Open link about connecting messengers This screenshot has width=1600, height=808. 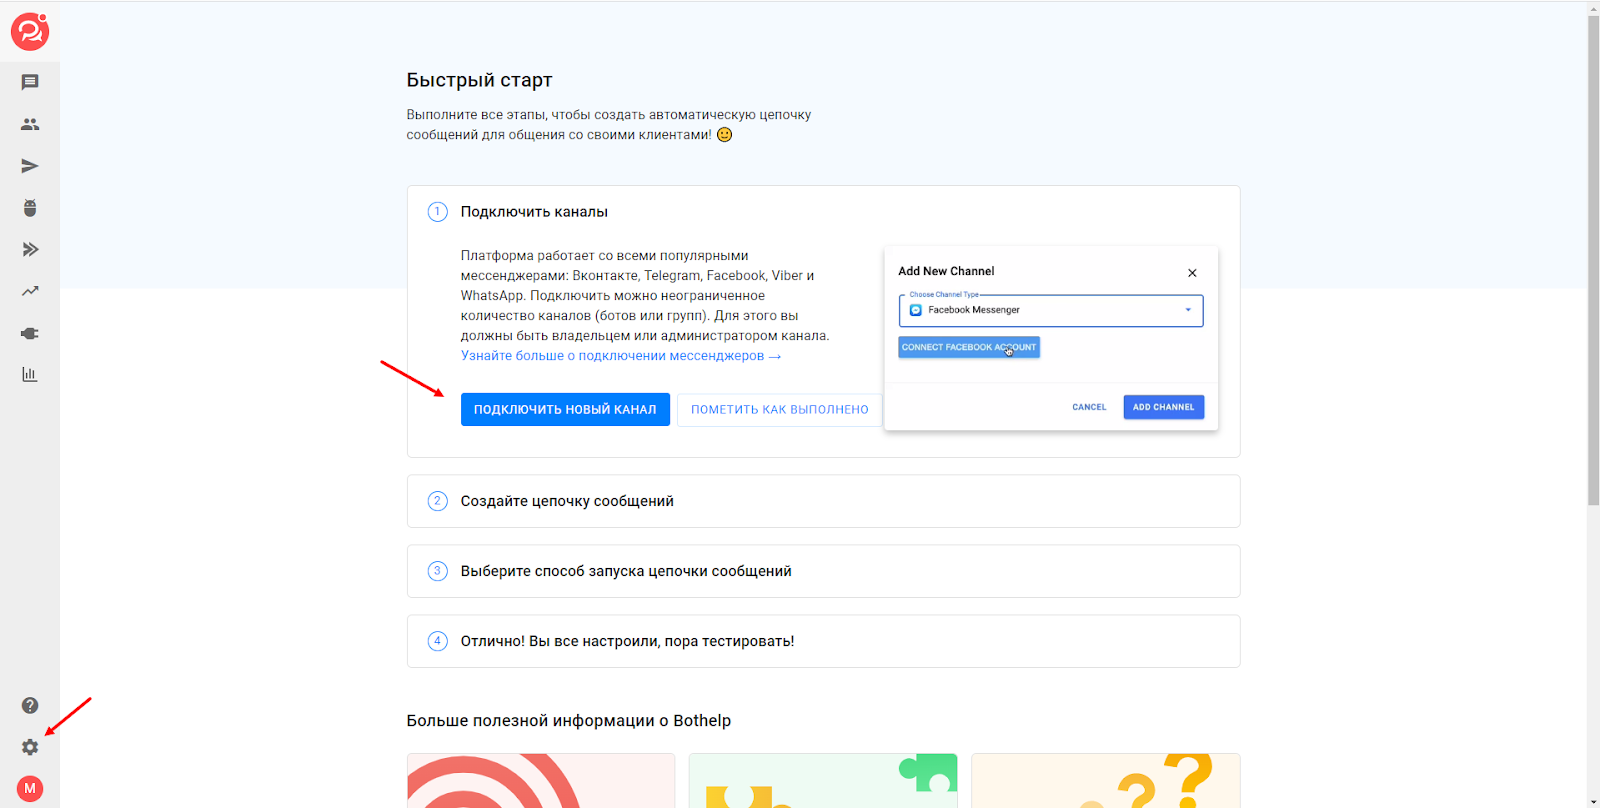tap(620, 356)
